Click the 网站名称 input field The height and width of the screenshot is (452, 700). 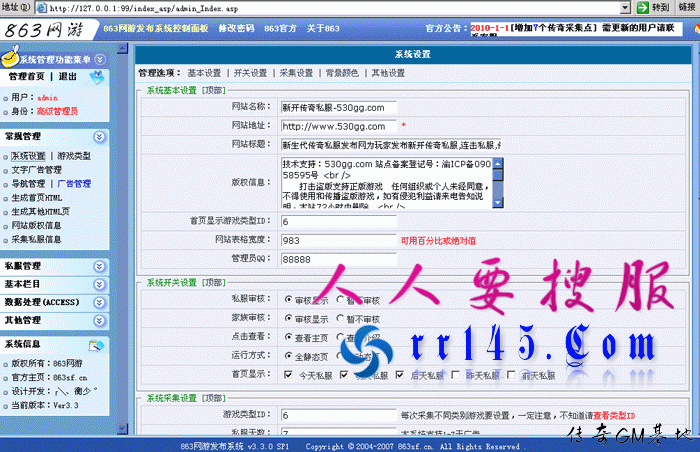pos(338,107)
